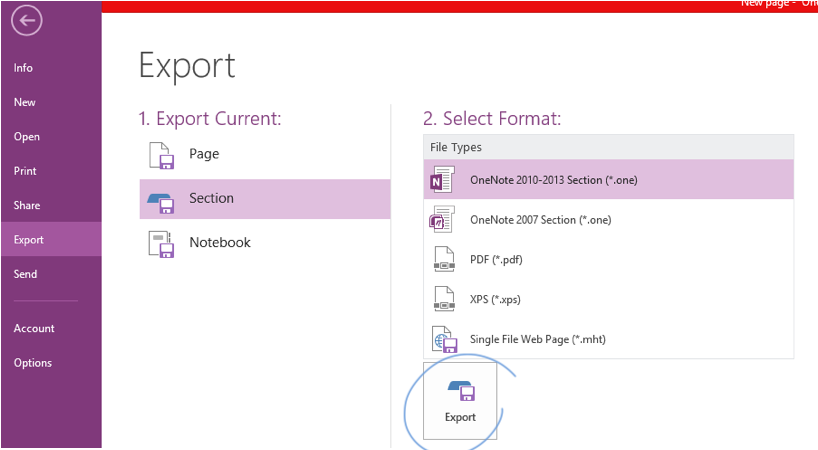Choose the "Notebook" export scope label
Screen dimensions: 818x450
coord(220,242)
